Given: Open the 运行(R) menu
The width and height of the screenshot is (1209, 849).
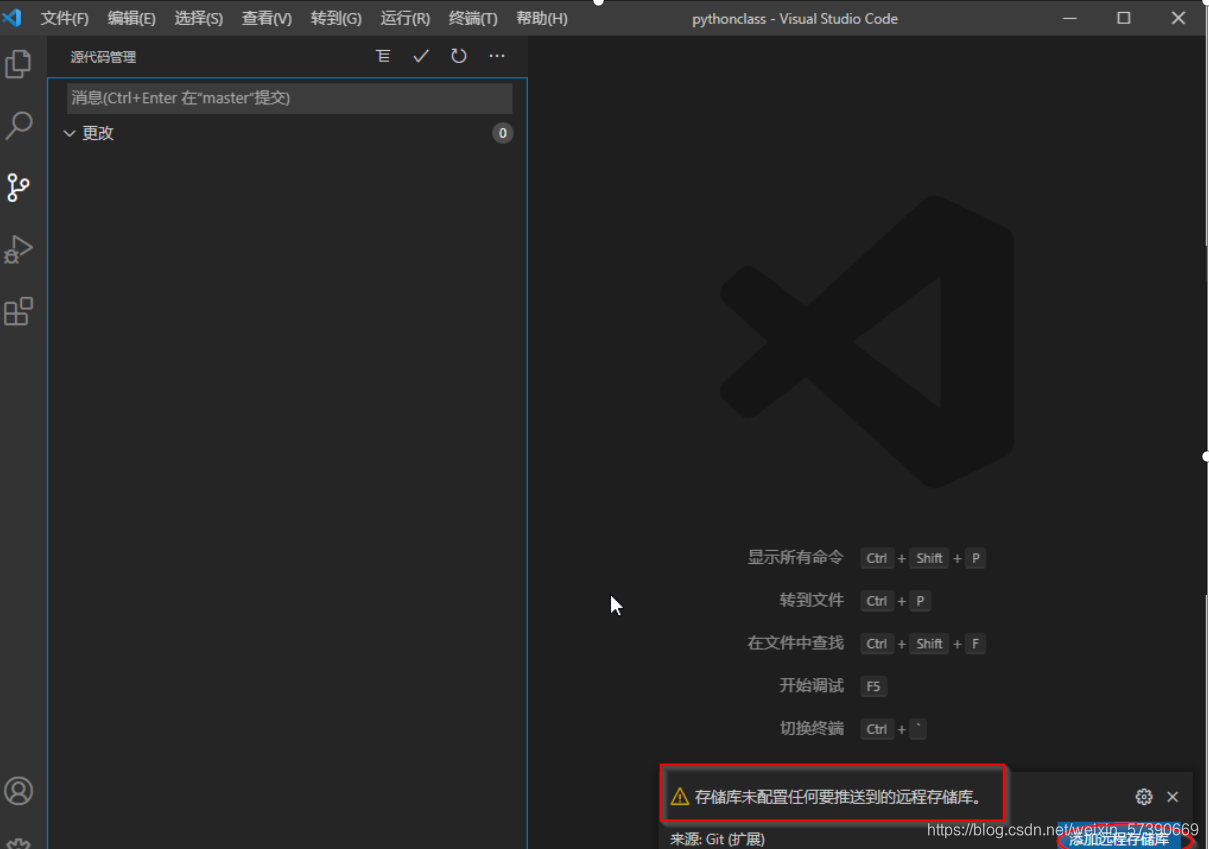Looking at the screenshot, I should [x=405, y=19].
